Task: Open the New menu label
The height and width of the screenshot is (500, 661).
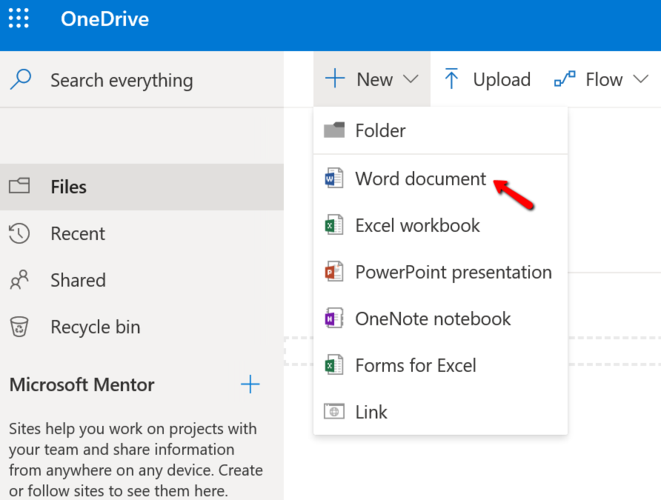Action: pos(375,79)
